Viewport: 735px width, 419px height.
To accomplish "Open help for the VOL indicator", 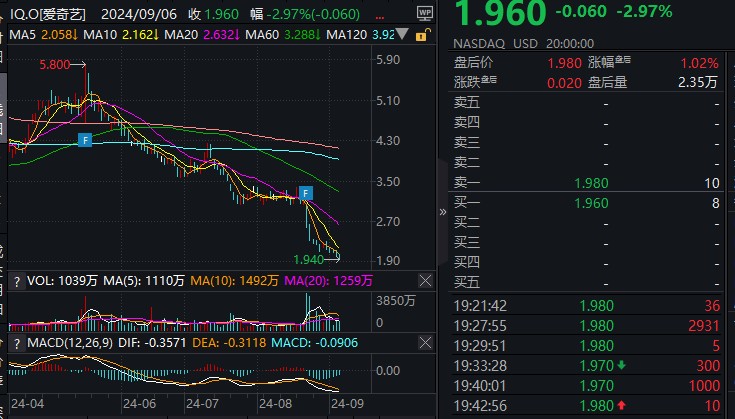I will [17, 281].
